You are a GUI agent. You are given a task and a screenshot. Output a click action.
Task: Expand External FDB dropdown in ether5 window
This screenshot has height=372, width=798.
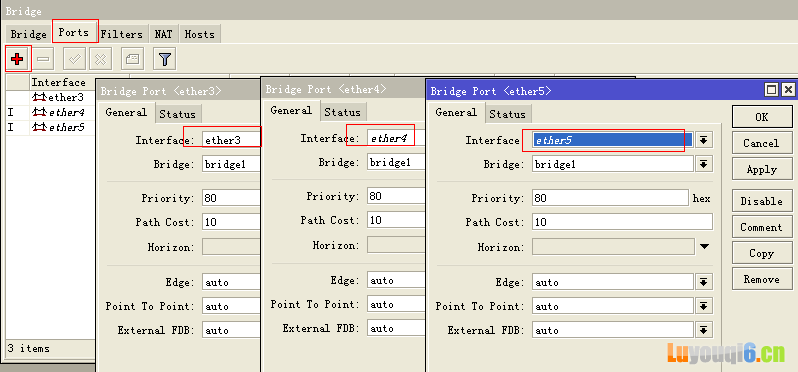point(704,330)
